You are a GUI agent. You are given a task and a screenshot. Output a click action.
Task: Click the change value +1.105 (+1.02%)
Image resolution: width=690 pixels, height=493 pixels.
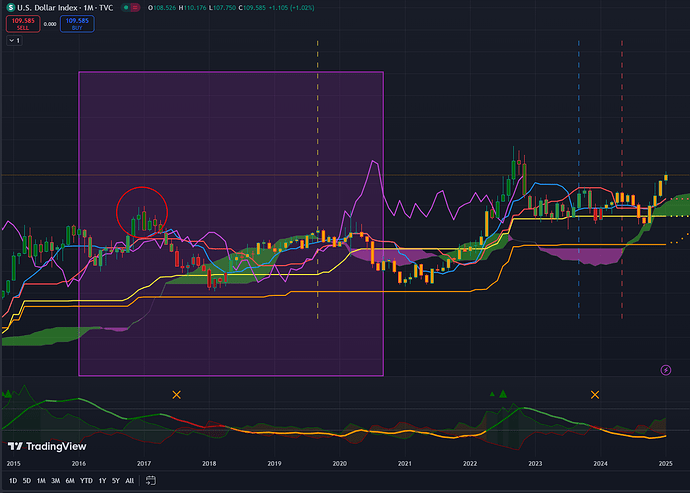point(292,7)
